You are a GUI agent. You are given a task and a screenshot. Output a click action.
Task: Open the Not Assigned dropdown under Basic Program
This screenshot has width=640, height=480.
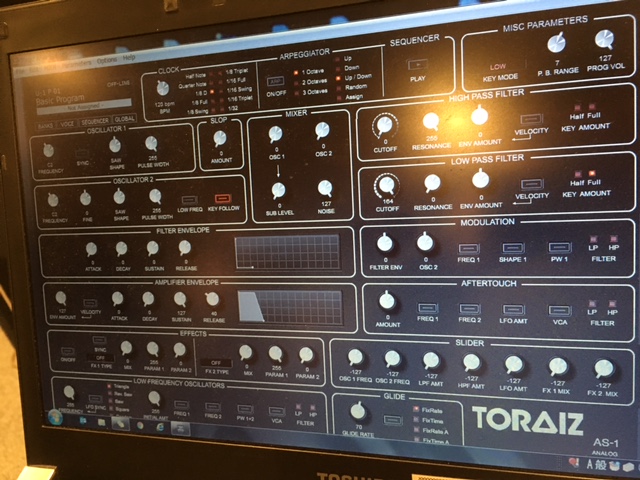pyautogui.click(x=84, y=105)
